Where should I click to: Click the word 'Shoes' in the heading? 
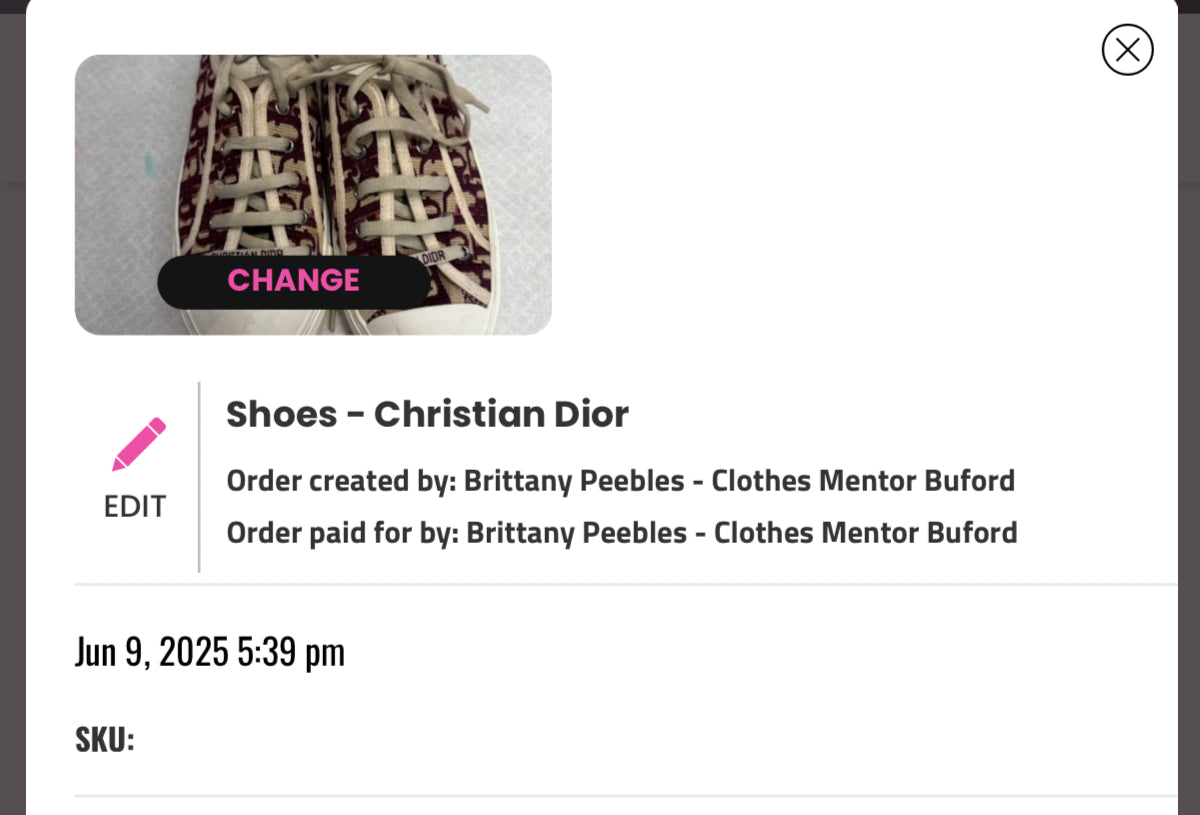(x=281, y=414)
